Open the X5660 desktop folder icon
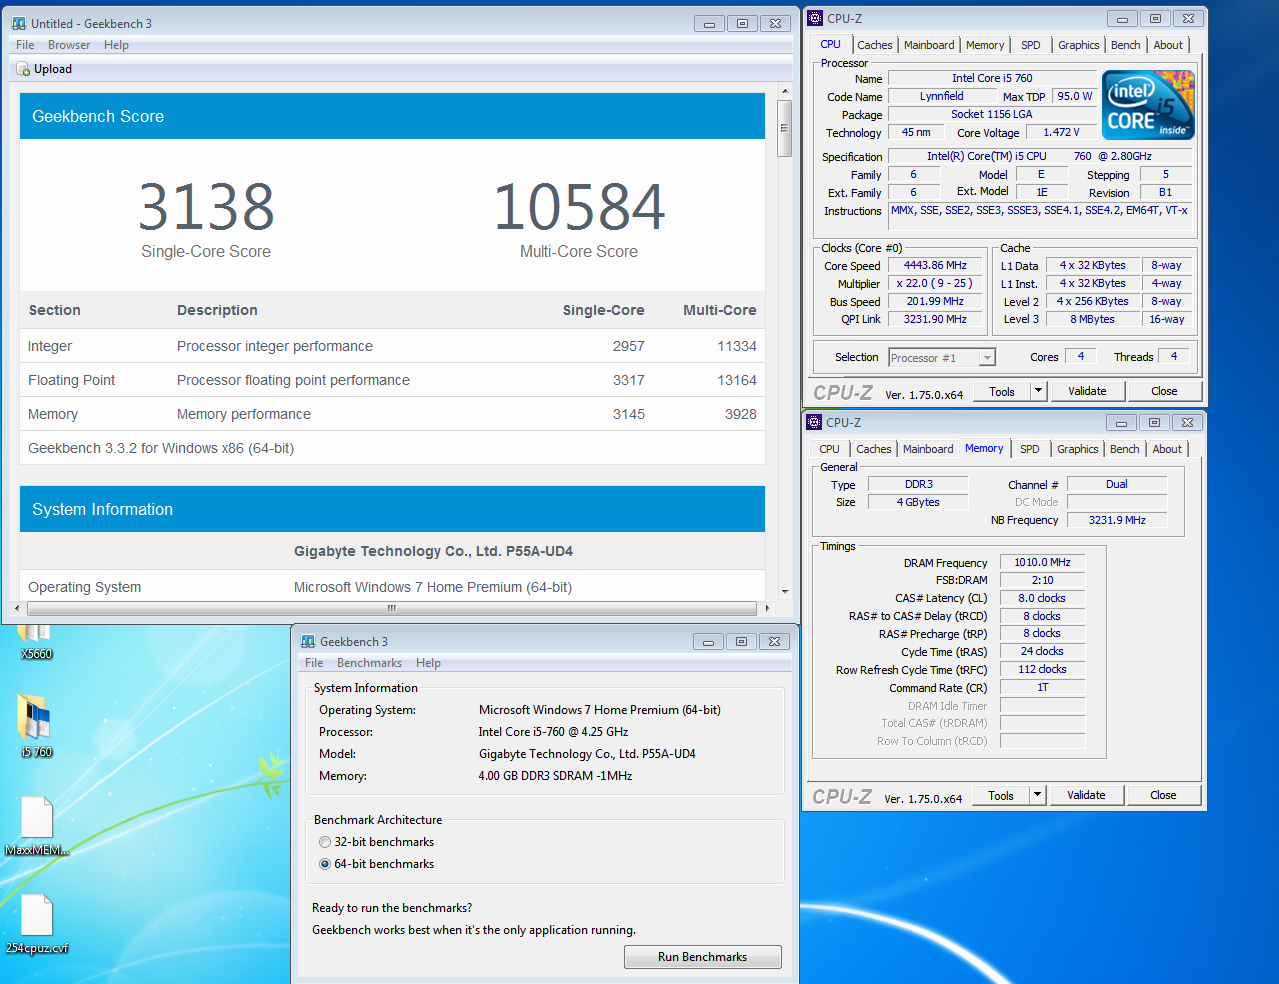The height and width of the screenshot is (984, 1279). (37, 640)
